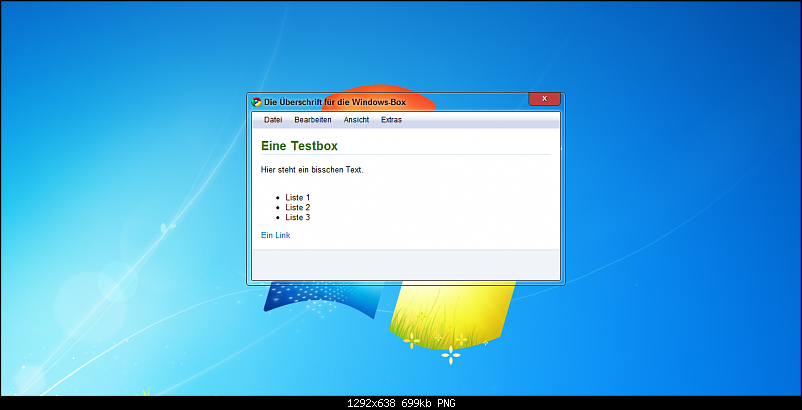
Task: Follow the 'Ein Link' hyperlink
Action: click(x=275, y=235)
